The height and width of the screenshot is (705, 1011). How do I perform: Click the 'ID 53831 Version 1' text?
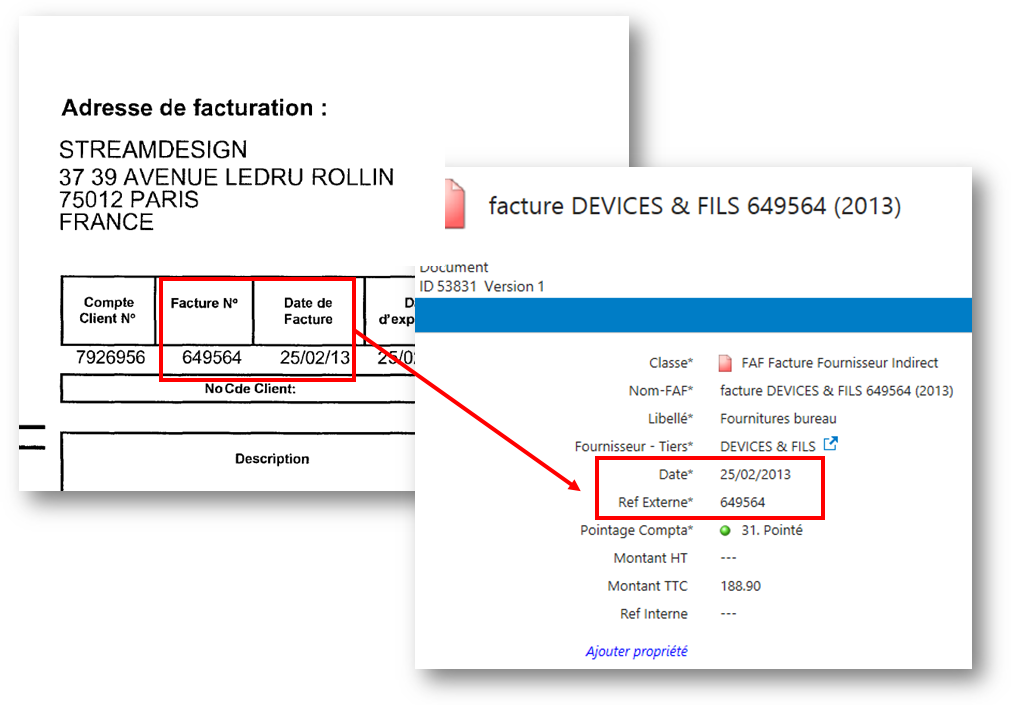click(x=481, y=286)
